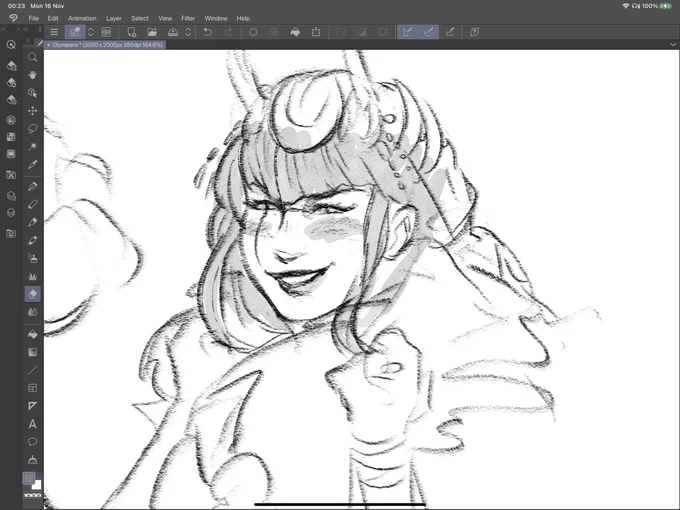Viewport: 680px width, 510px height.
Task: Toggle Snap to Special Ruler
Action: [428, 32]
